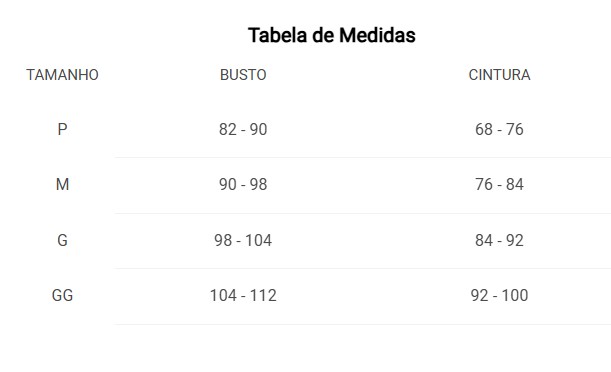Select bust value 82 - 90
Image resolution: width=611 pixels, height=372 pixels.
243,129
